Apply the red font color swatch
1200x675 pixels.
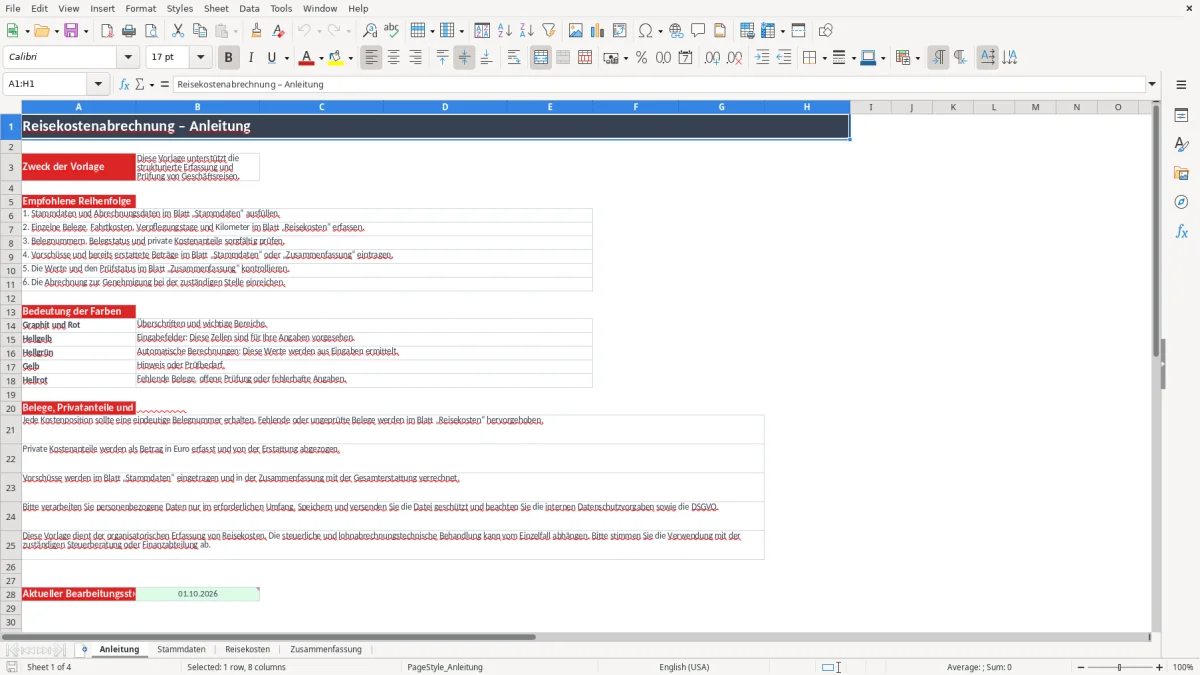(306, 58)
